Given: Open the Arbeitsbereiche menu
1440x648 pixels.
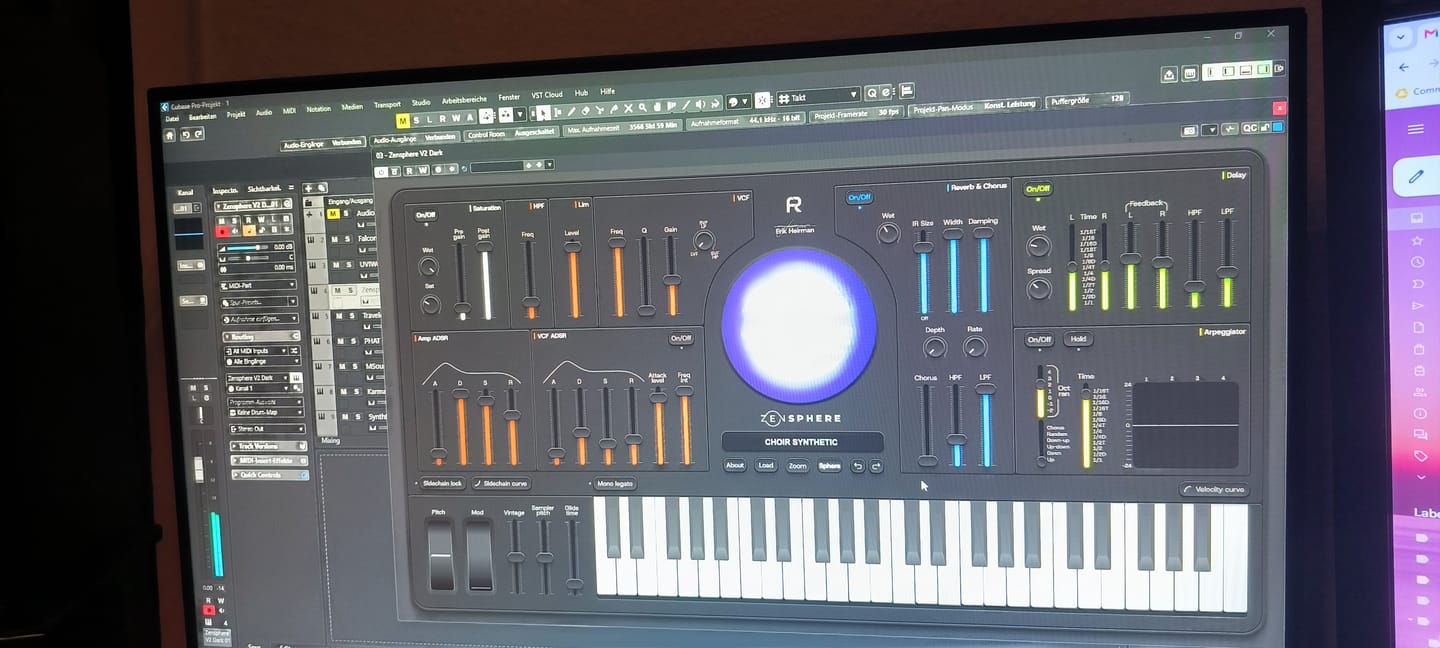Looking at the screenshot, I should 464,100.
